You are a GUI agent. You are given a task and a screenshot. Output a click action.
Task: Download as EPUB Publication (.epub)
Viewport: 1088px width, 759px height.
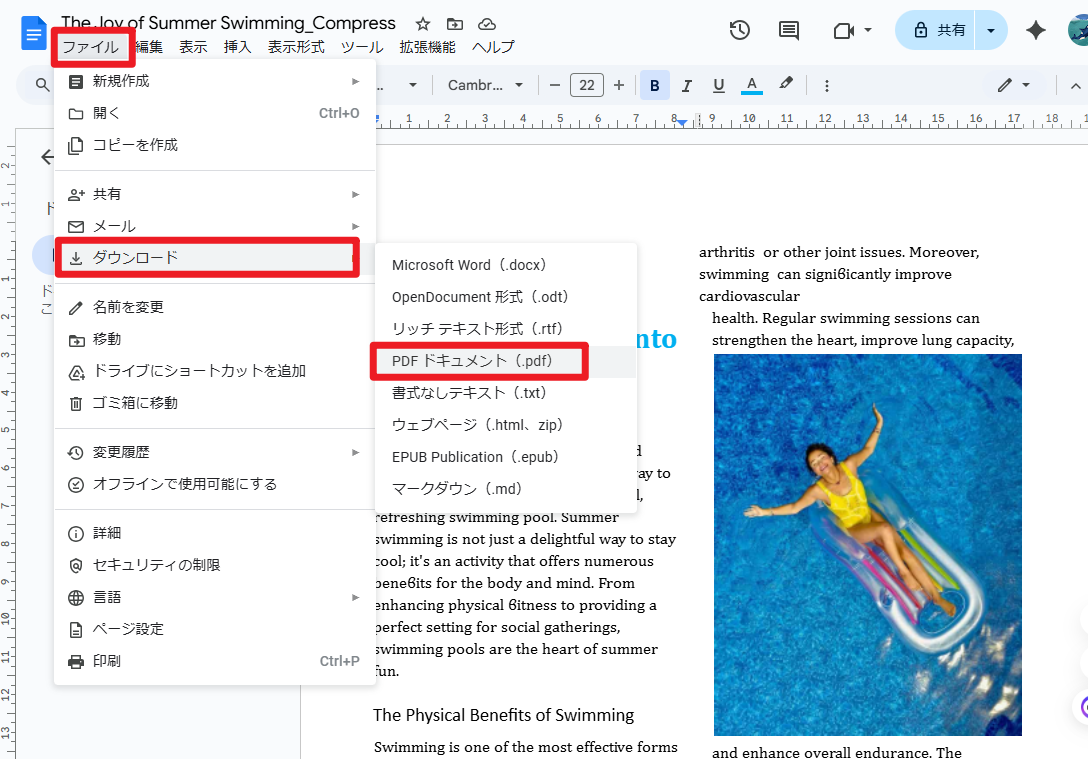pos(506,457)
